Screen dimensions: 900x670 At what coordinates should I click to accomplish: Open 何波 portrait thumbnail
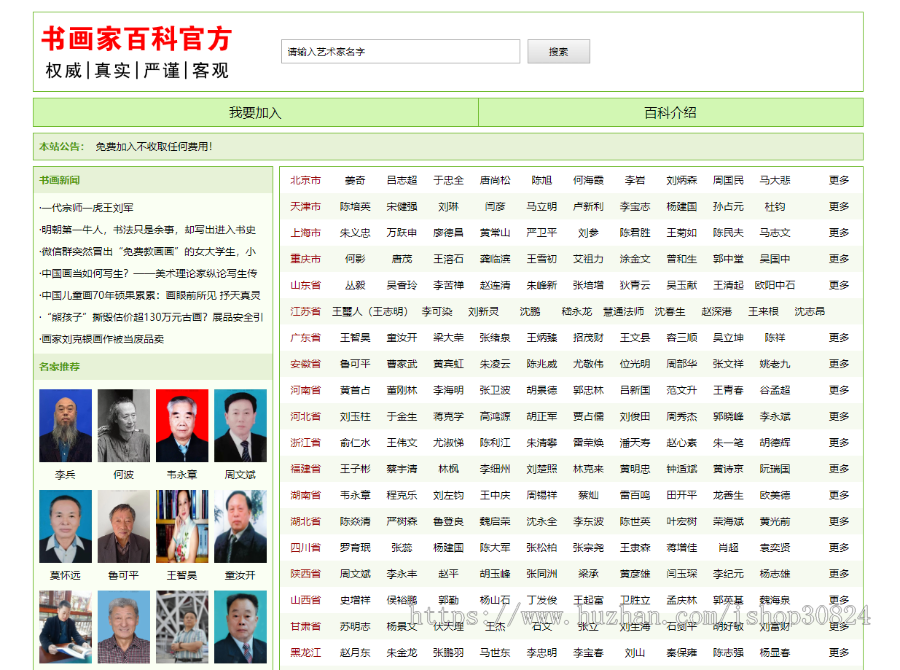coord(123,425)
